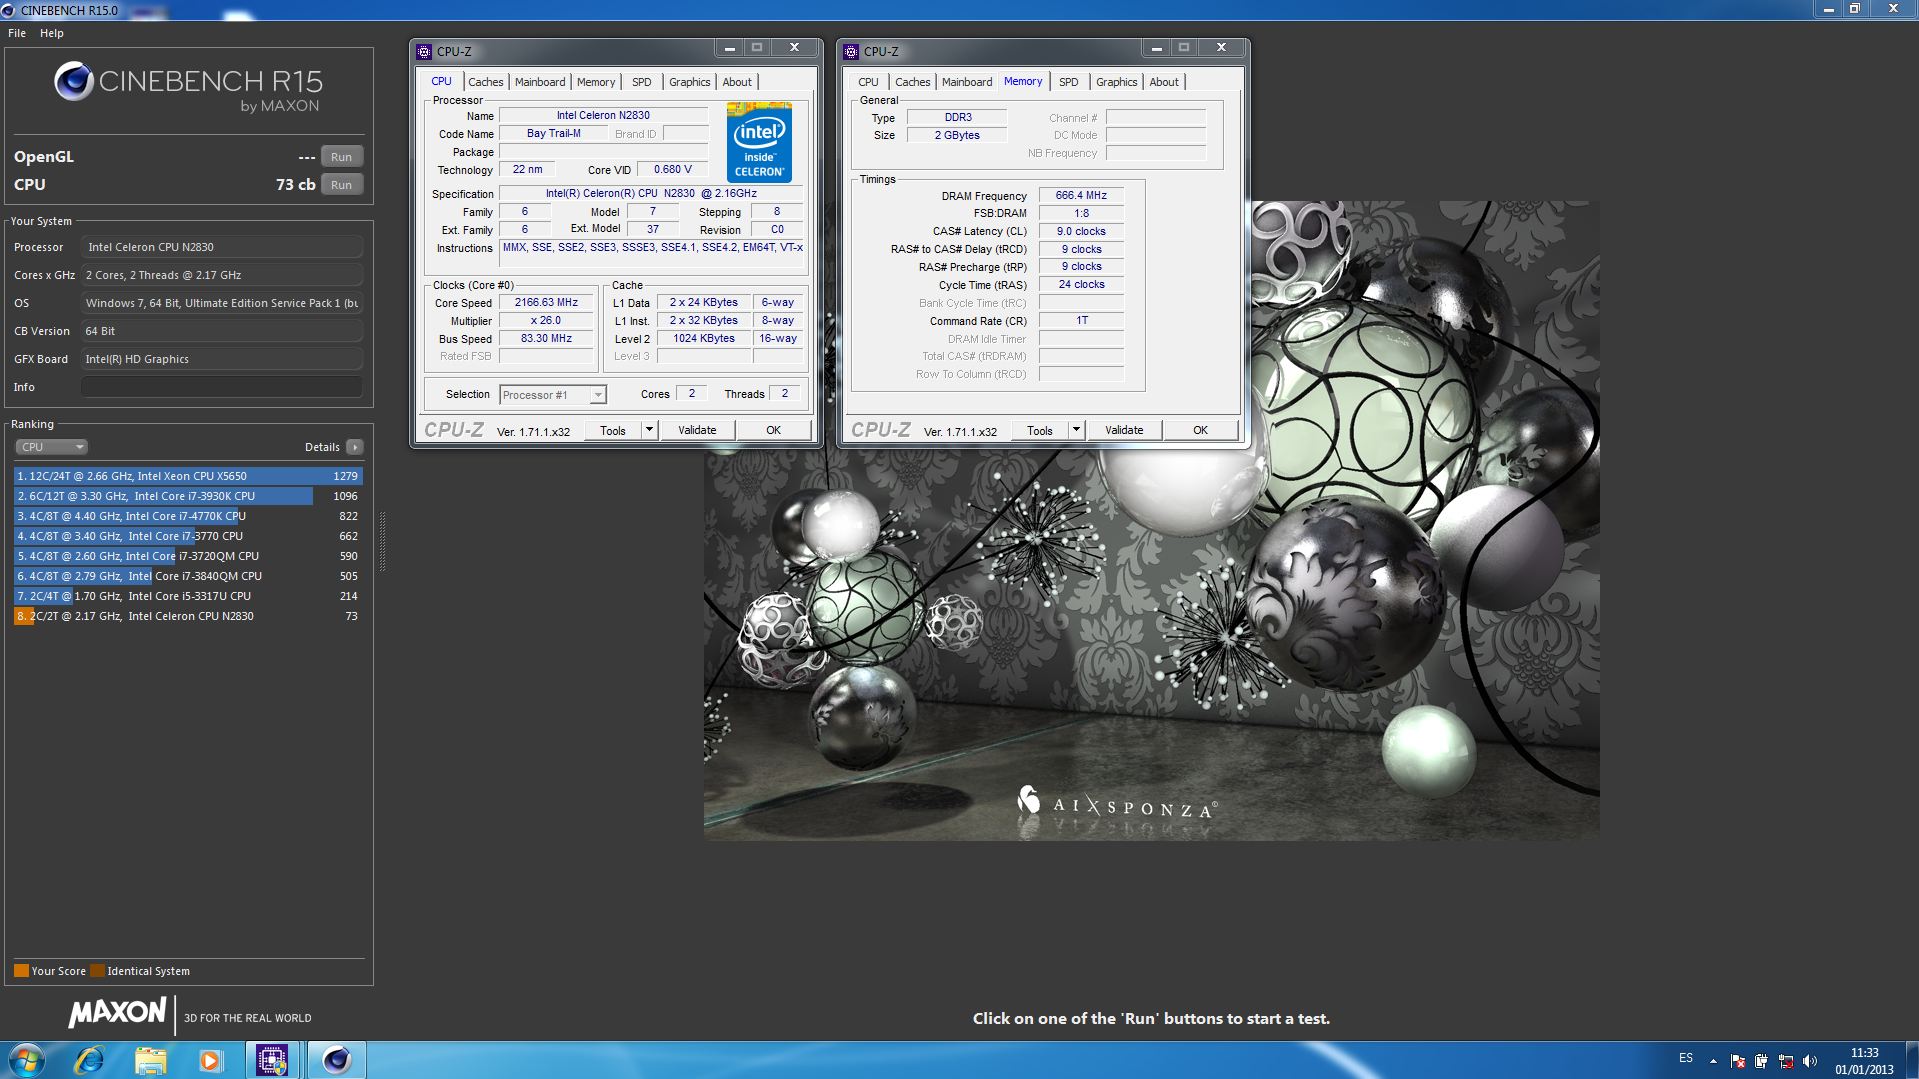Select the Core i7-4770K ranking row
Screen dimensions: 1919x1079
pos(188,516)
